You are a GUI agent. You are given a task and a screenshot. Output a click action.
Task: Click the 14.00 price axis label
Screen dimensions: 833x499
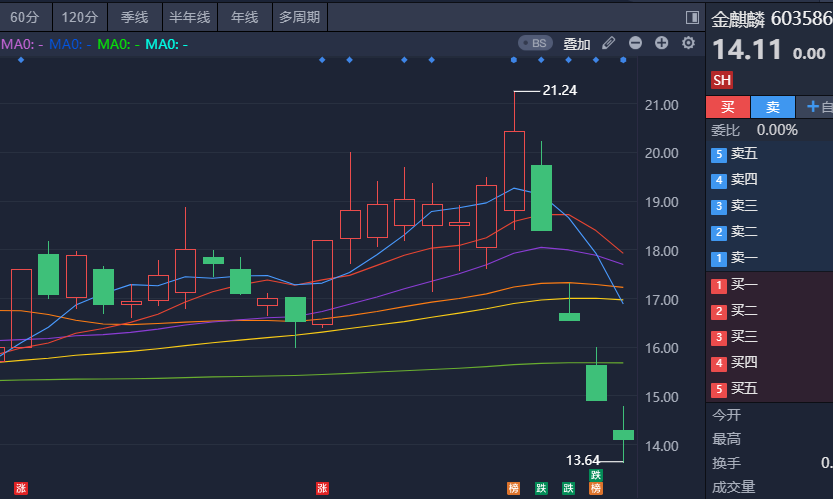pos(661,446)
